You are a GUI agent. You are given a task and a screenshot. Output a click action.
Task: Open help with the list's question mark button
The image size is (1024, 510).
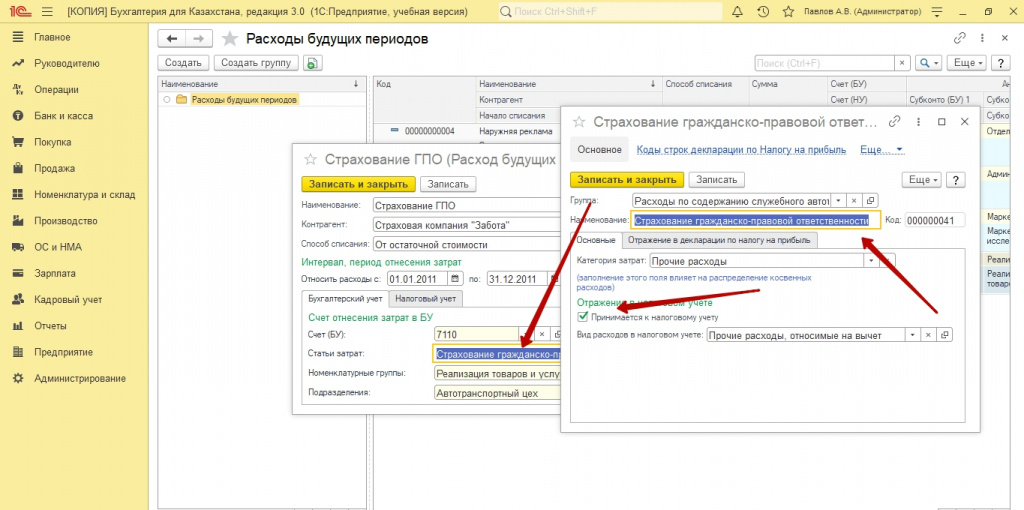tap(1000, 63)
